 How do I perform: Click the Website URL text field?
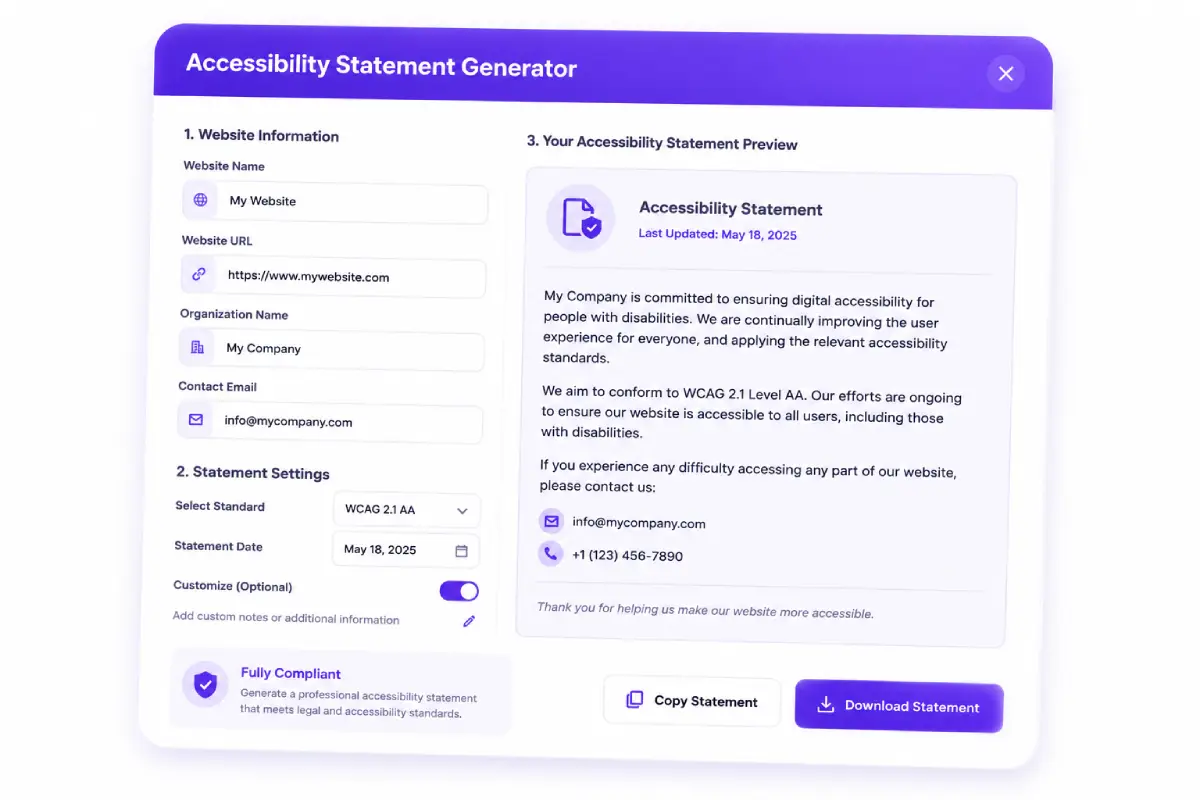(x=333, y=277)
